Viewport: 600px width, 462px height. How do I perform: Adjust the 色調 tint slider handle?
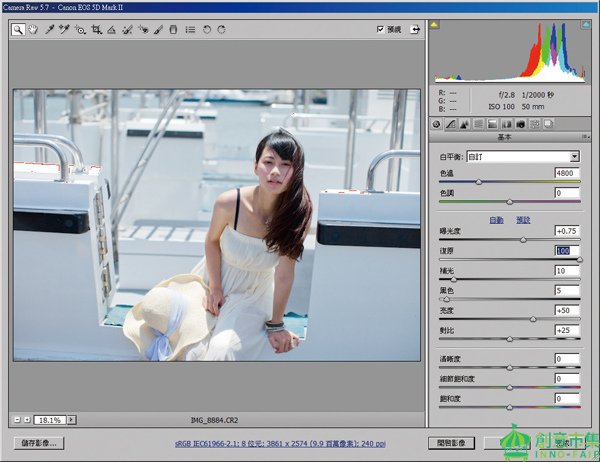510,202
